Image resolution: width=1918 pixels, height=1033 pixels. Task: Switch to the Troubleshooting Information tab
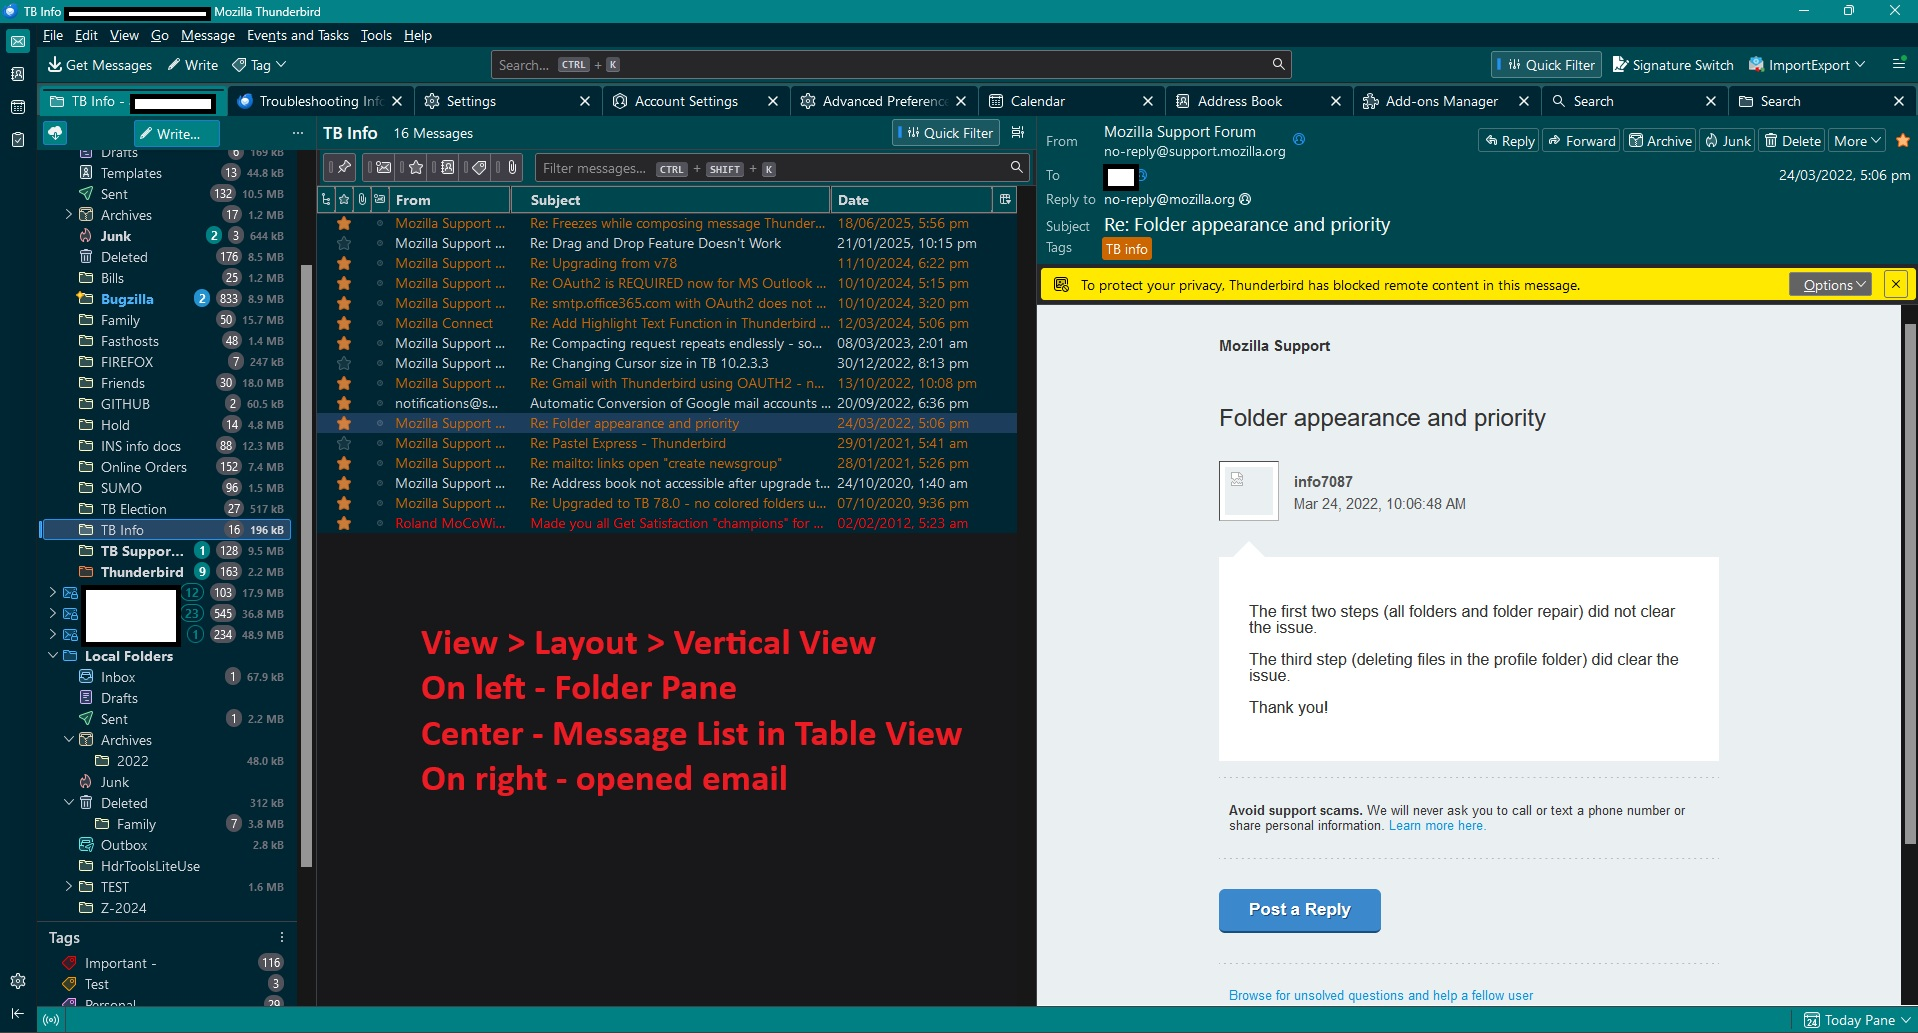tap(321, 101)
